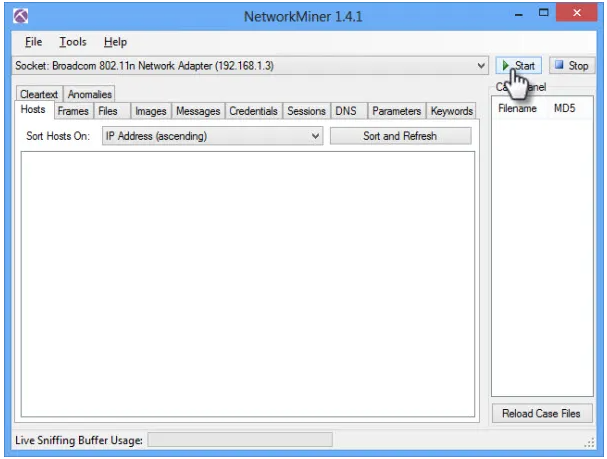The width and height of the screenshot is (607, 459).
Task: Start capturing with the Start button
Action: (518, 66)
